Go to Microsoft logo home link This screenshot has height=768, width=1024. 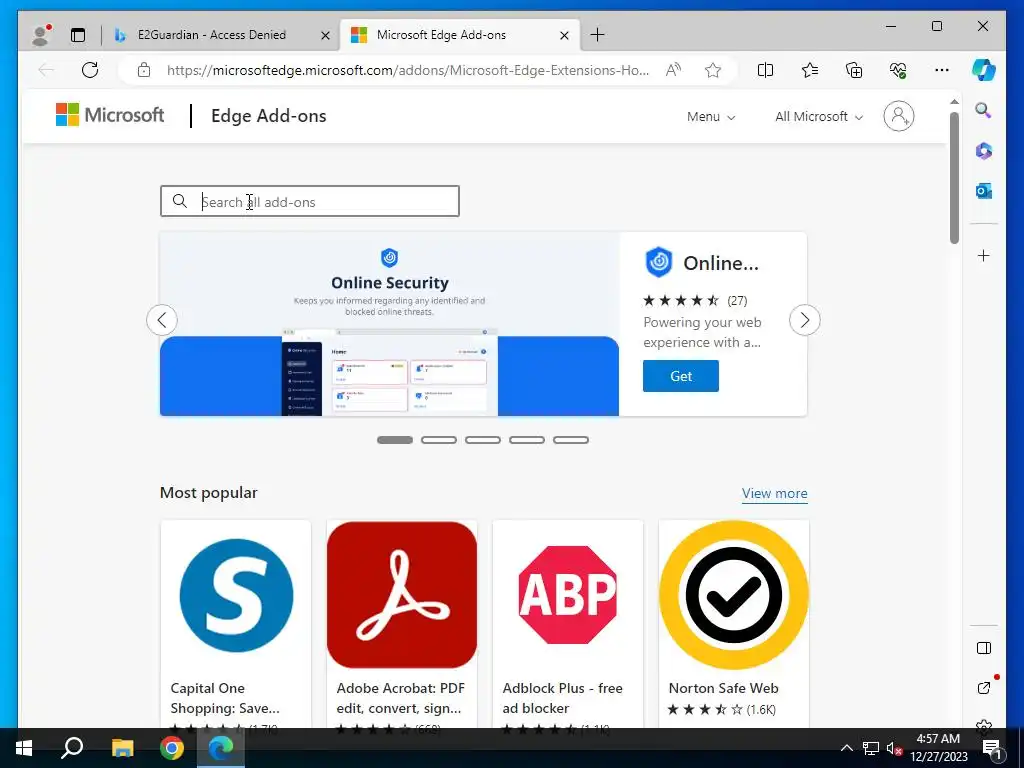[x=110, y=115]
